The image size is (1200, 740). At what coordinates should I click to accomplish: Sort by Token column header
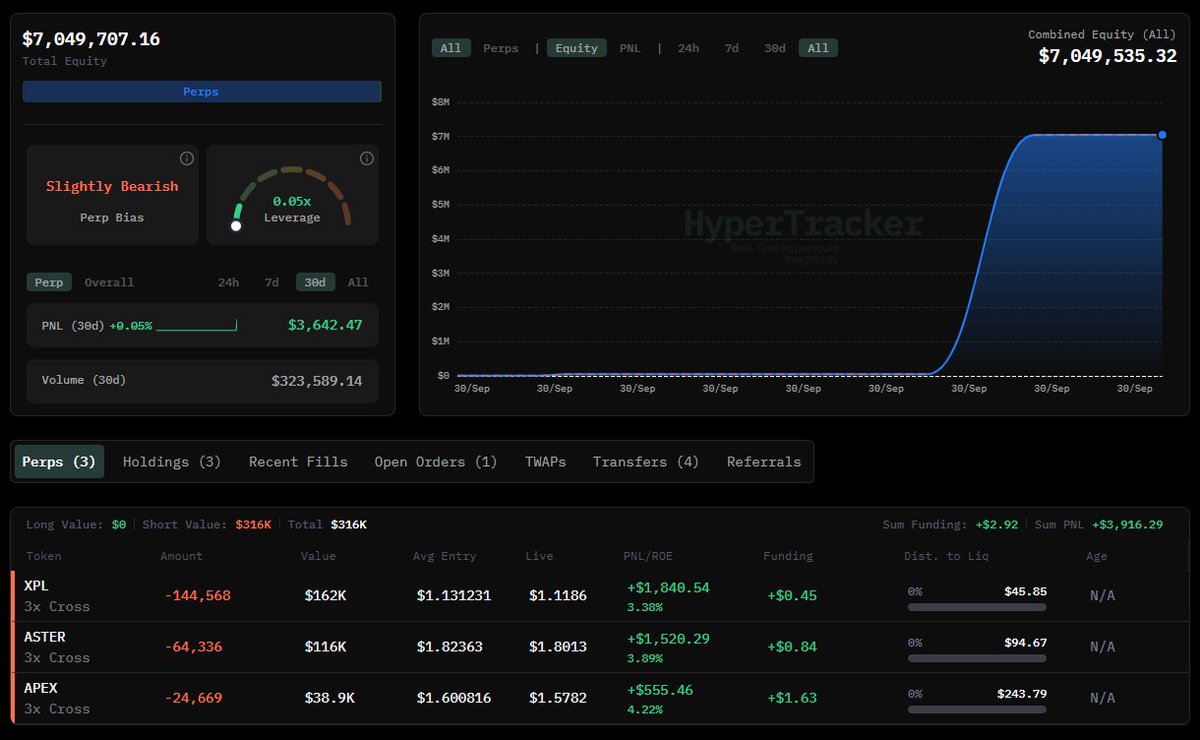click(x=43, y=556)
